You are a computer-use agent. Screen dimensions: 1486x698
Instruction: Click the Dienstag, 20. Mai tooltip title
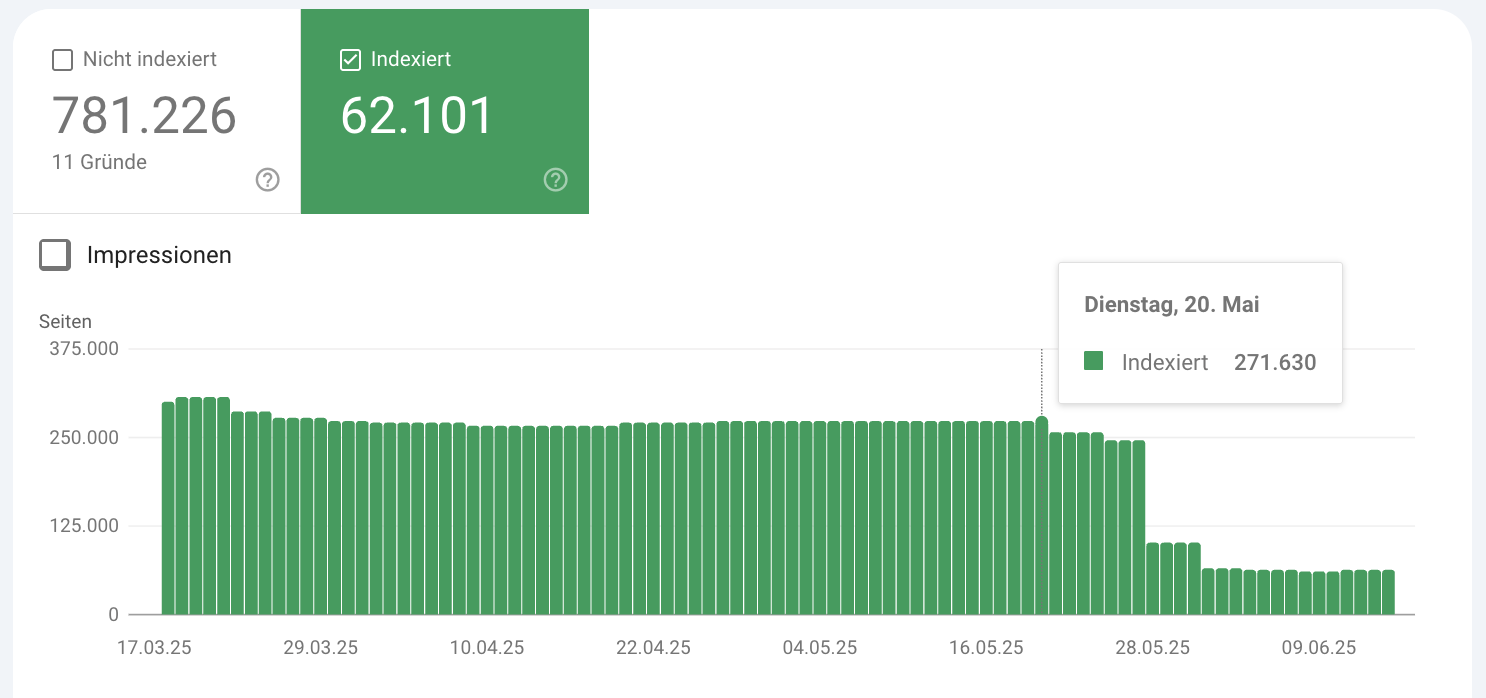1171,305
